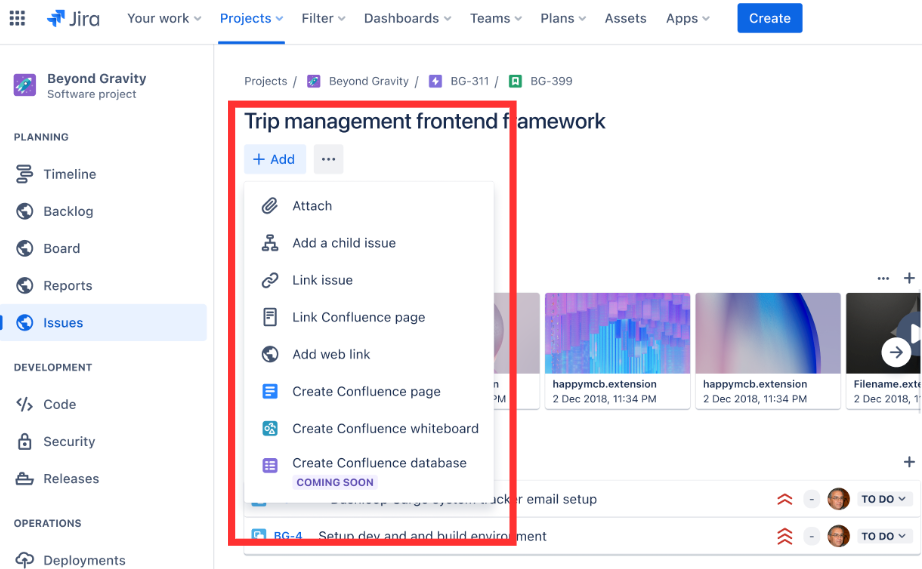Click highest priority icon on BG-4 row

click(x=784, y=536)
